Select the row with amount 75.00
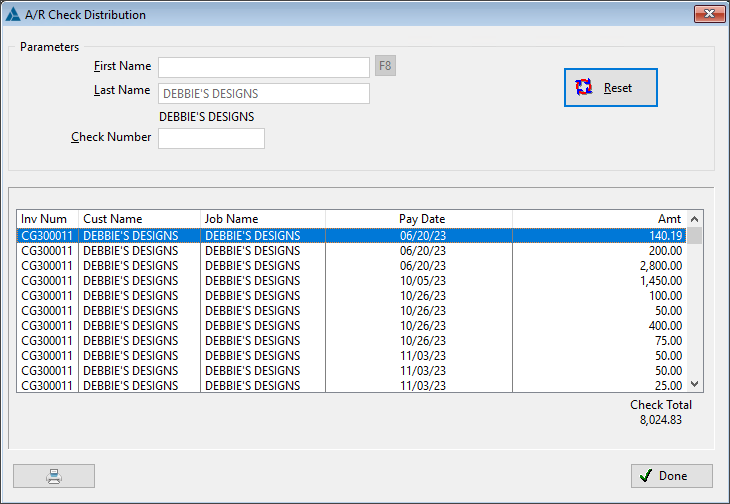Screen dimensions: 730x504 tap(351, 341)
